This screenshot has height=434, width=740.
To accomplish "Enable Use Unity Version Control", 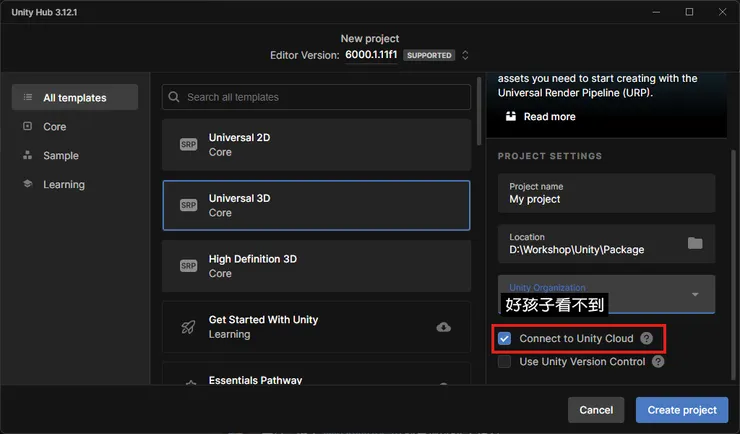I will pyautogui.click(x=505, y=362).
